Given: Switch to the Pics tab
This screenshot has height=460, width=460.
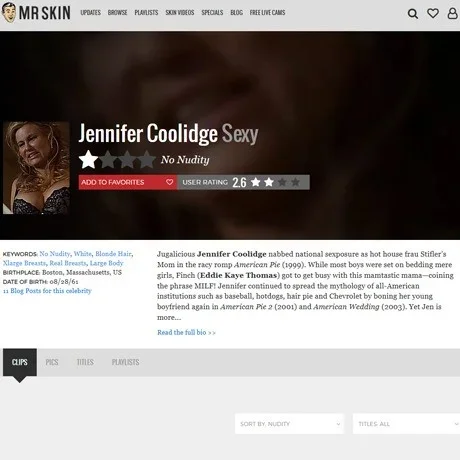Looking at the screenshot, I should click(52, 362).
